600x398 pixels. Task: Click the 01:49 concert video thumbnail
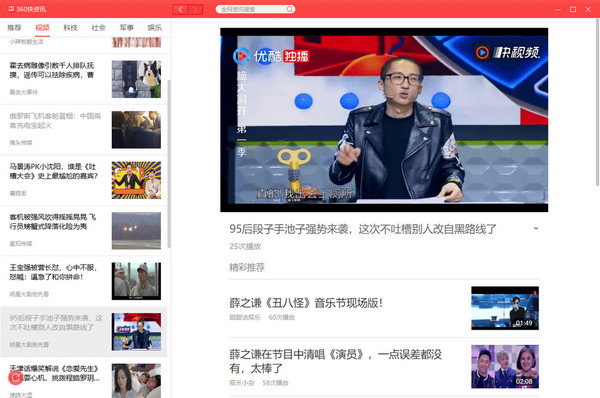505,308
